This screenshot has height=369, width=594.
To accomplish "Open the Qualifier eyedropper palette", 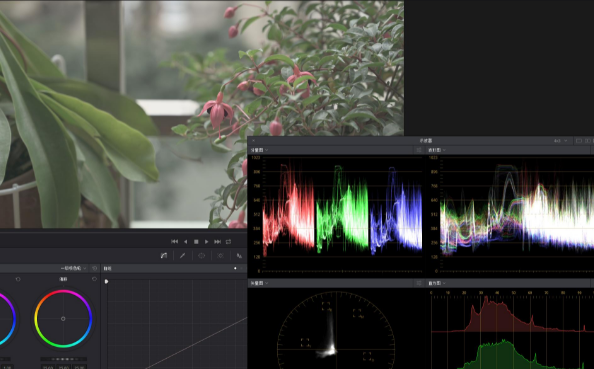I will point(183,256).
